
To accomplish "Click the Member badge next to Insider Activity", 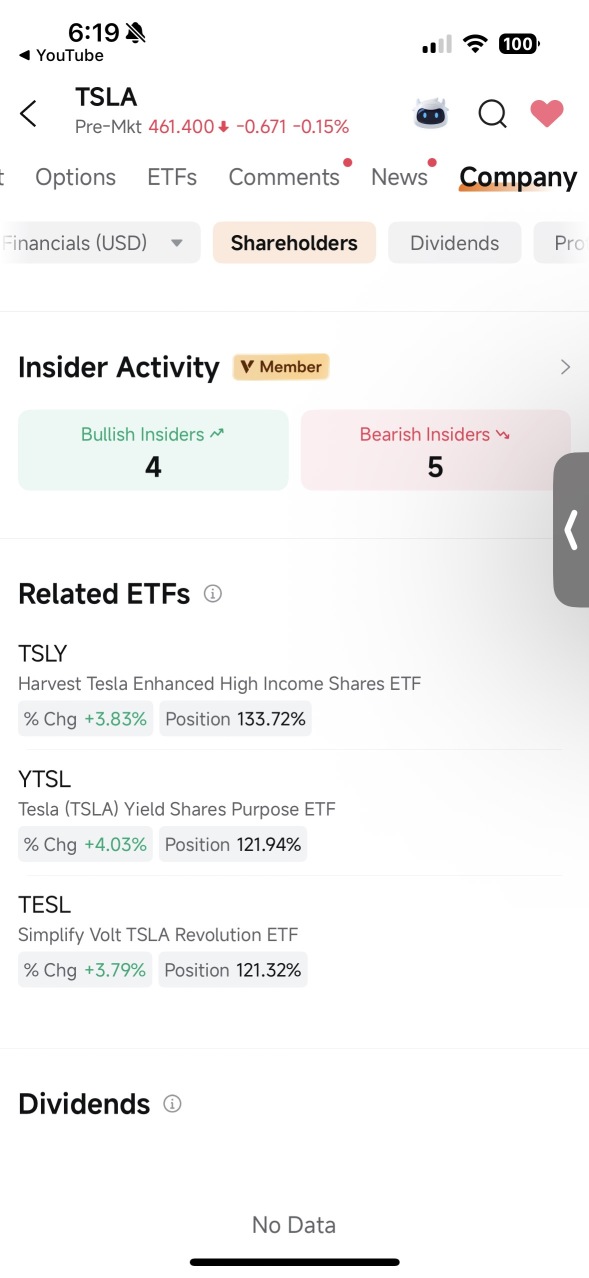I will click(x=281, y=366).
